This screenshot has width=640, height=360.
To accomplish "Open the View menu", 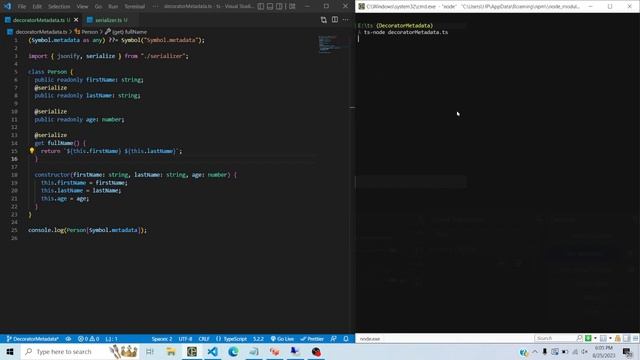I will click(82, 7).
